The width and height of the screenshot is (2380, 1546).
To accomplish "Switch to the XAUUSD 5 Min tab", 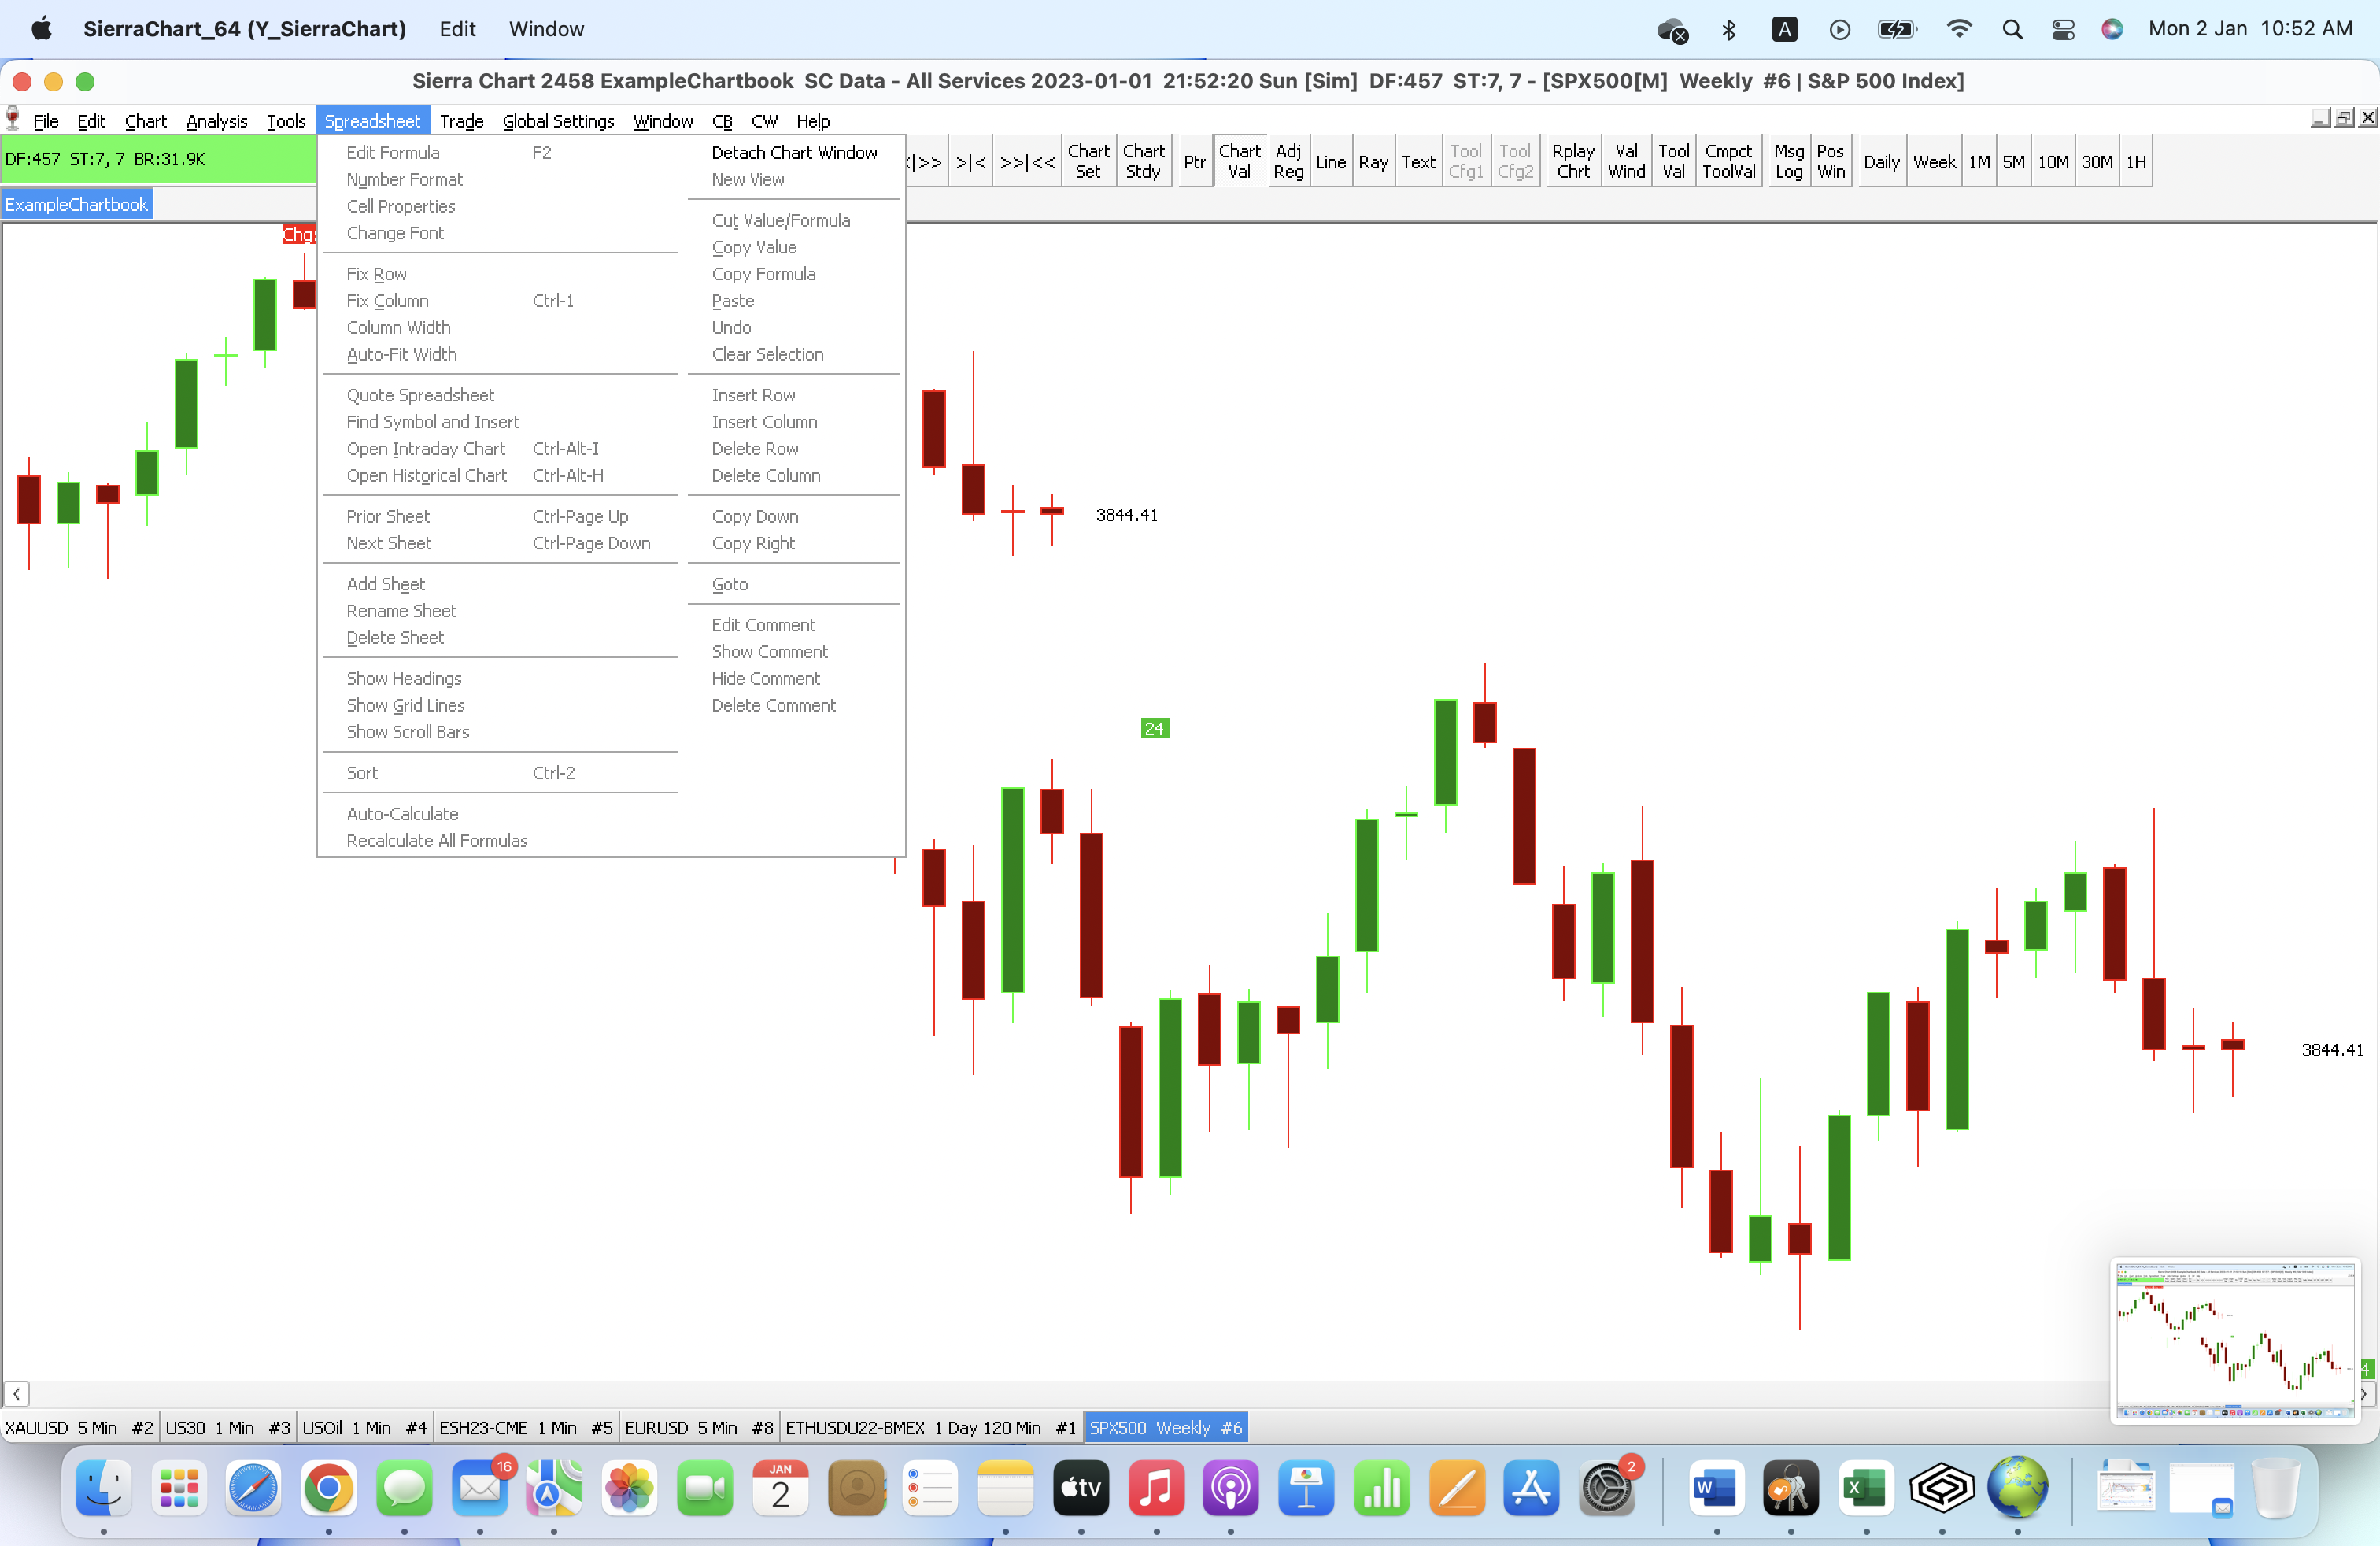I will (x=78, y=1428).
